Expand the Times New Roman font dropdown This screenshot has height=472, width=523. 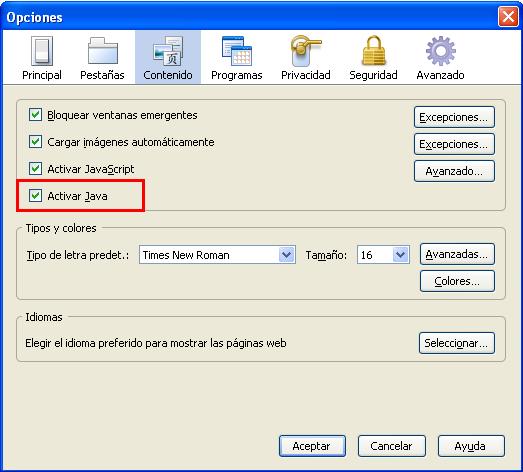286,255
